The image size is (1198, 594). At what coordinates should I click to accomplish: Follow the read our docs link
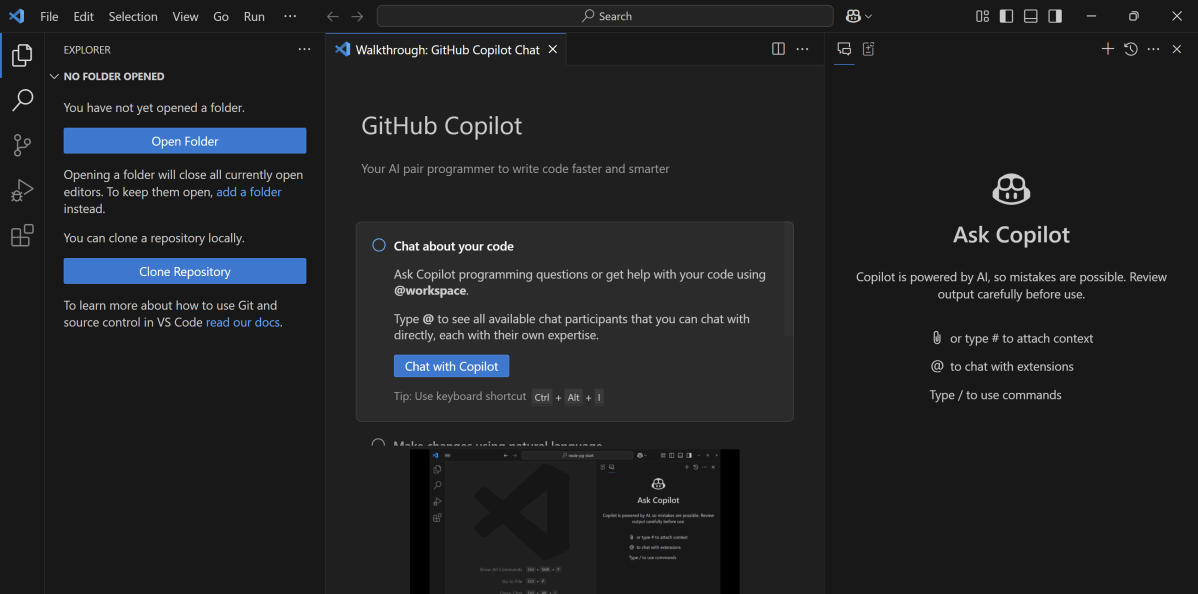click(243, 322)
